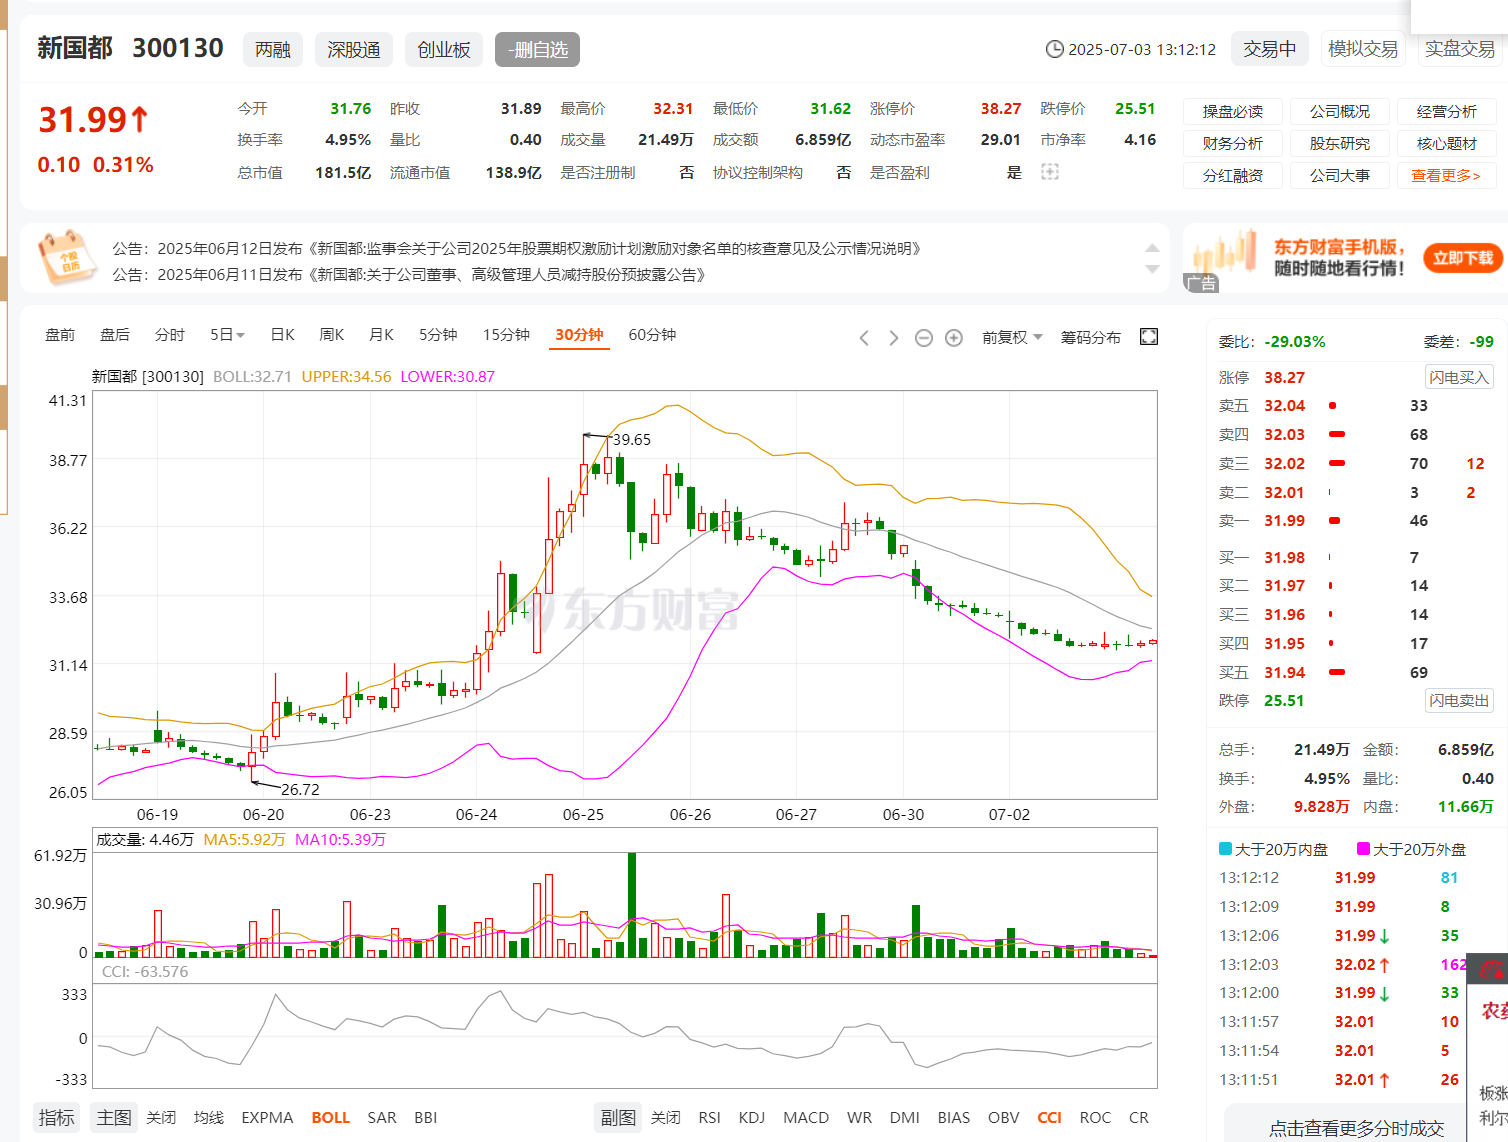Image resolution: width=1508 pixels, height=1142 pixels.
Task: Switch to the 盘前 chart tab
Action: click(60, 335)
